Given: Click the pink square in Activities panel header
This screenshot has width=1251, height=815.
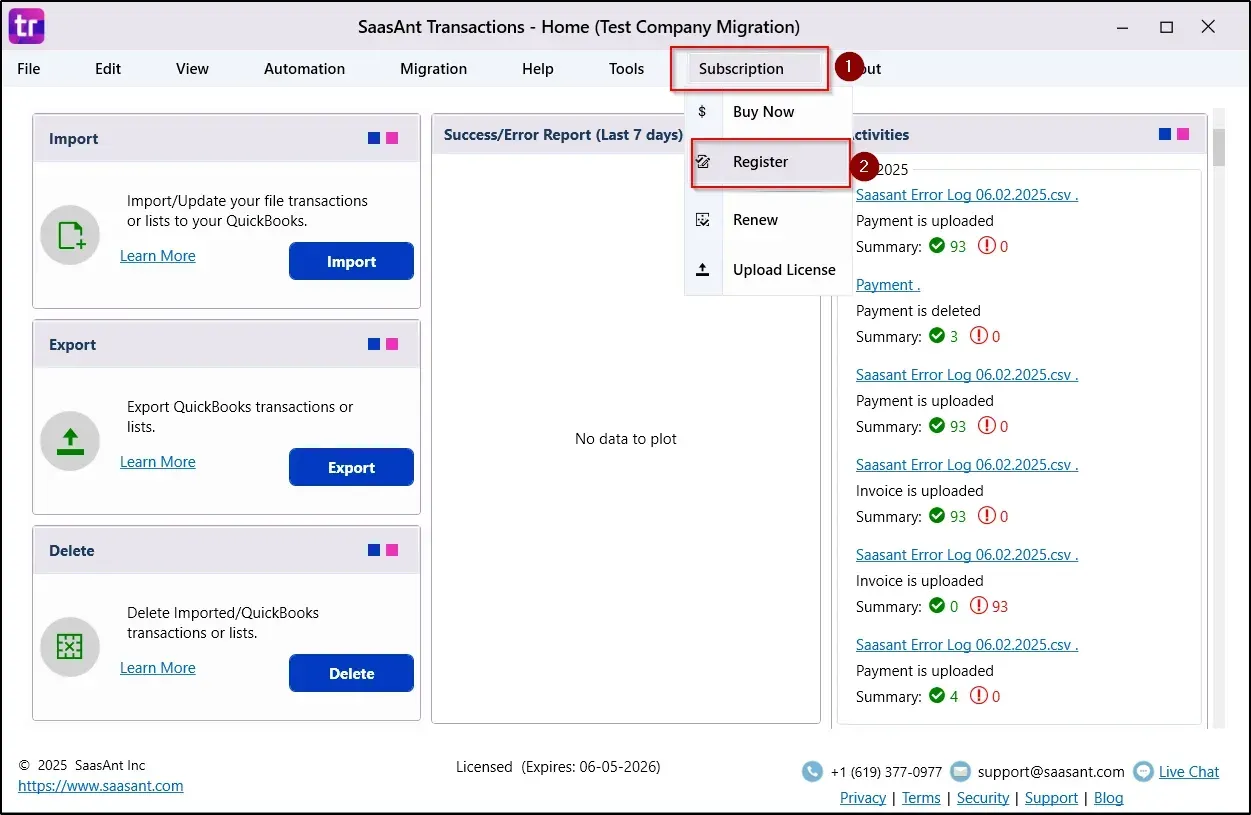Looking at the screenshot, I should pyautogui.click(x=1183, y=134).
